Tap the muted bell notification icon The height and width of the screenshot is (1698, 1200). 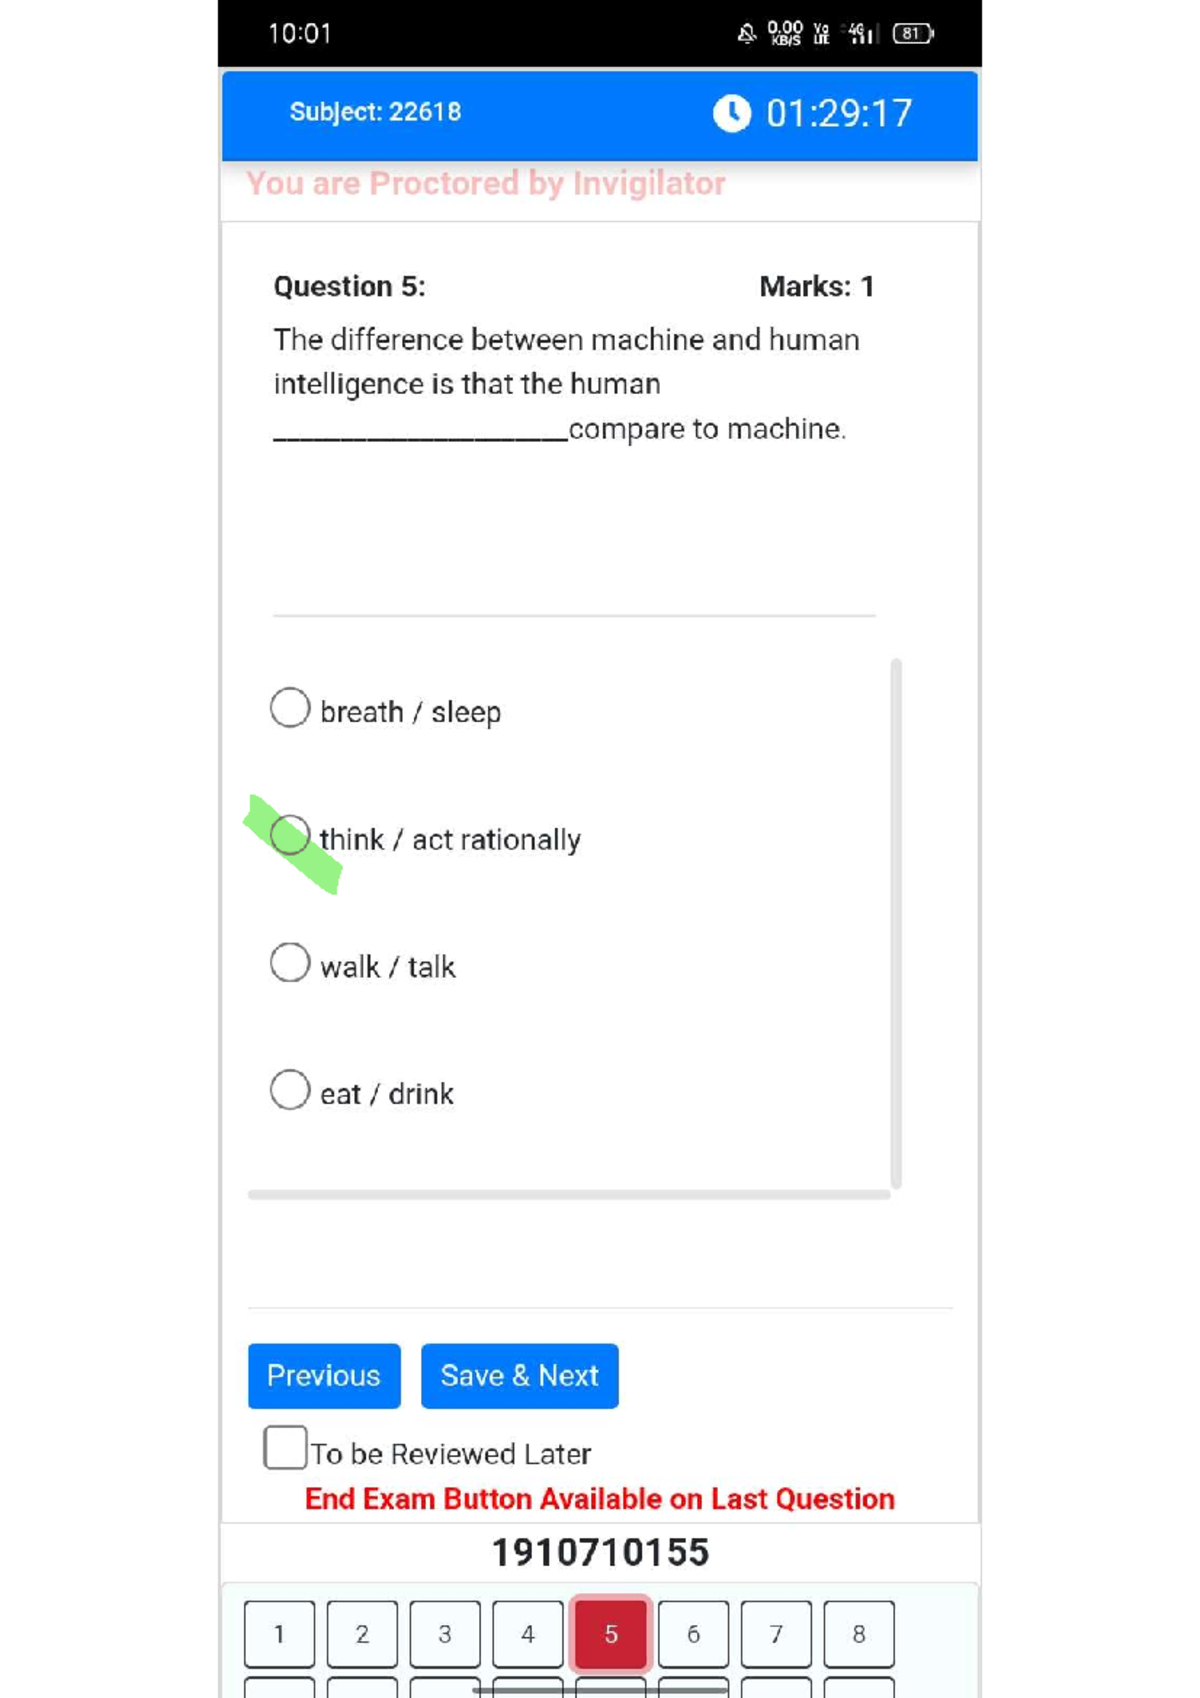pos(746,34)
